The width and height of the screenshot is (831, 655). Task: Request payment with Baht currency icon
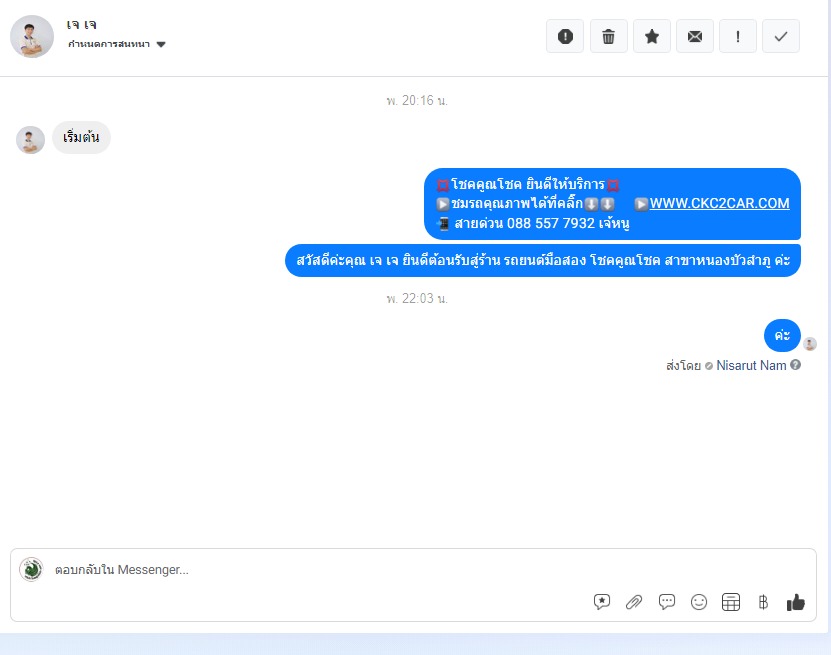[x=763, y=602]
